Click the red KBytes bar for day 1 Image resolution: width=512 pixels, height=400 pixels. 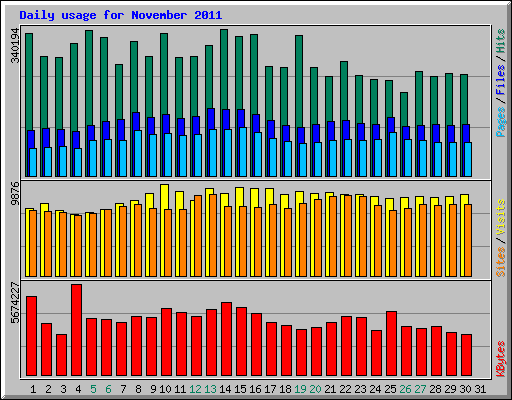pyautogui.click(x=31, y=336)
